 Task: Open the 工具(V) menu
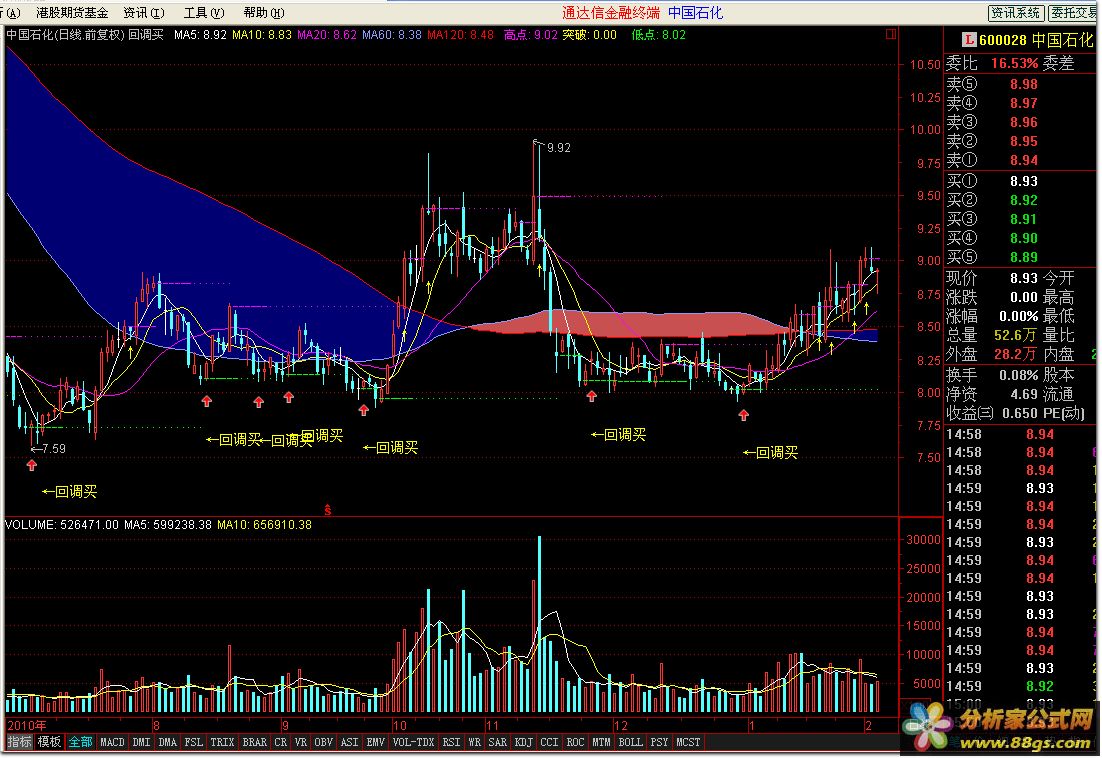tap(204, 13)
